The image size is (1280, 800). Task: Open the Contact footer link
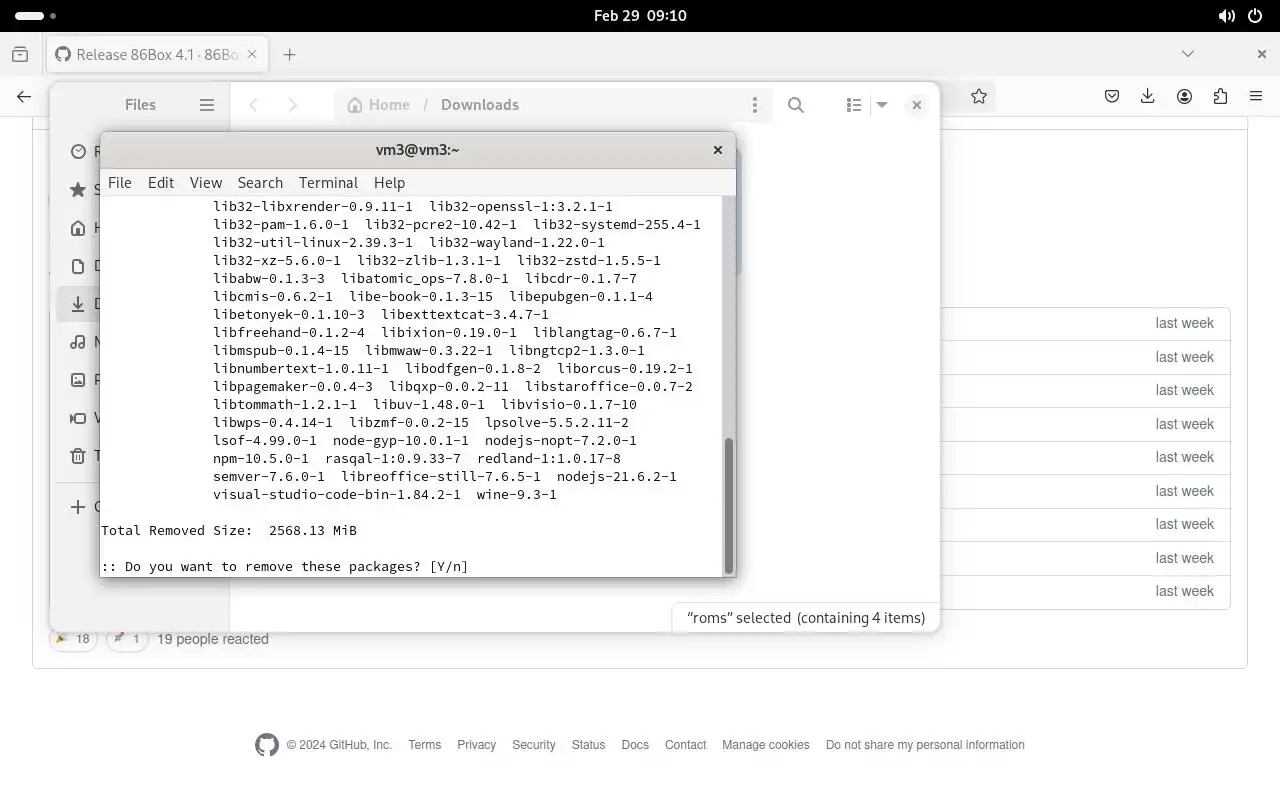(685, 745)
